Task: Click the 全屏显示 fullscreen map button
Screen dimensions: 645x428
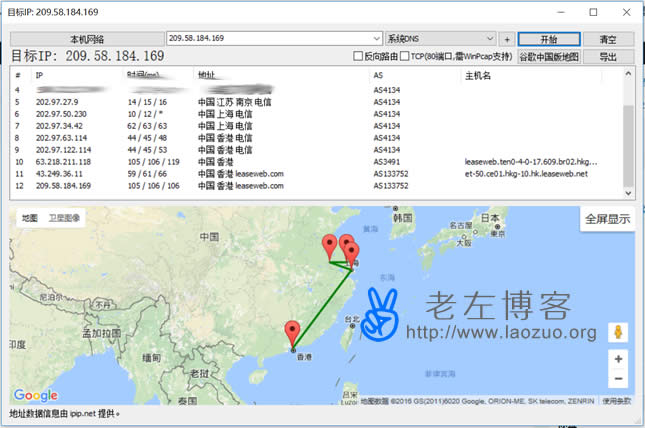Action: point(607,219)
